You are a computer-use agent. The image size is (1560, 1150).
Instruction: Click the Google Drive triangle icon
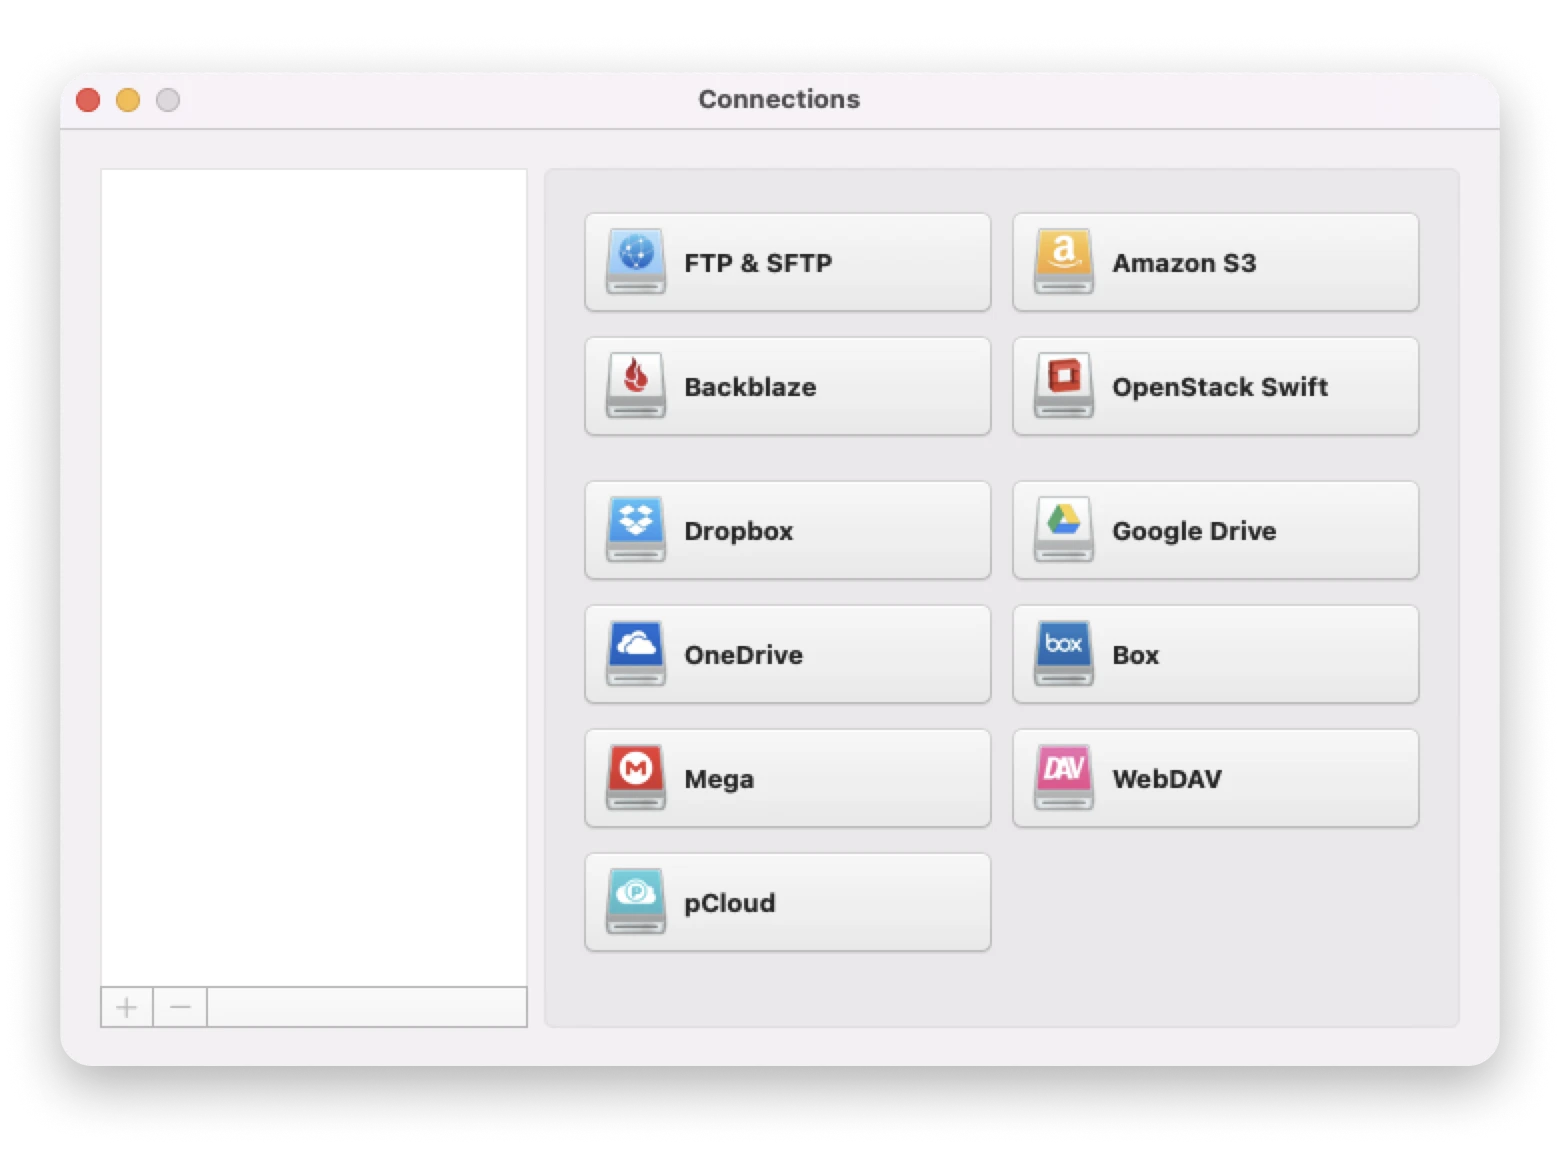(1064, 530)
